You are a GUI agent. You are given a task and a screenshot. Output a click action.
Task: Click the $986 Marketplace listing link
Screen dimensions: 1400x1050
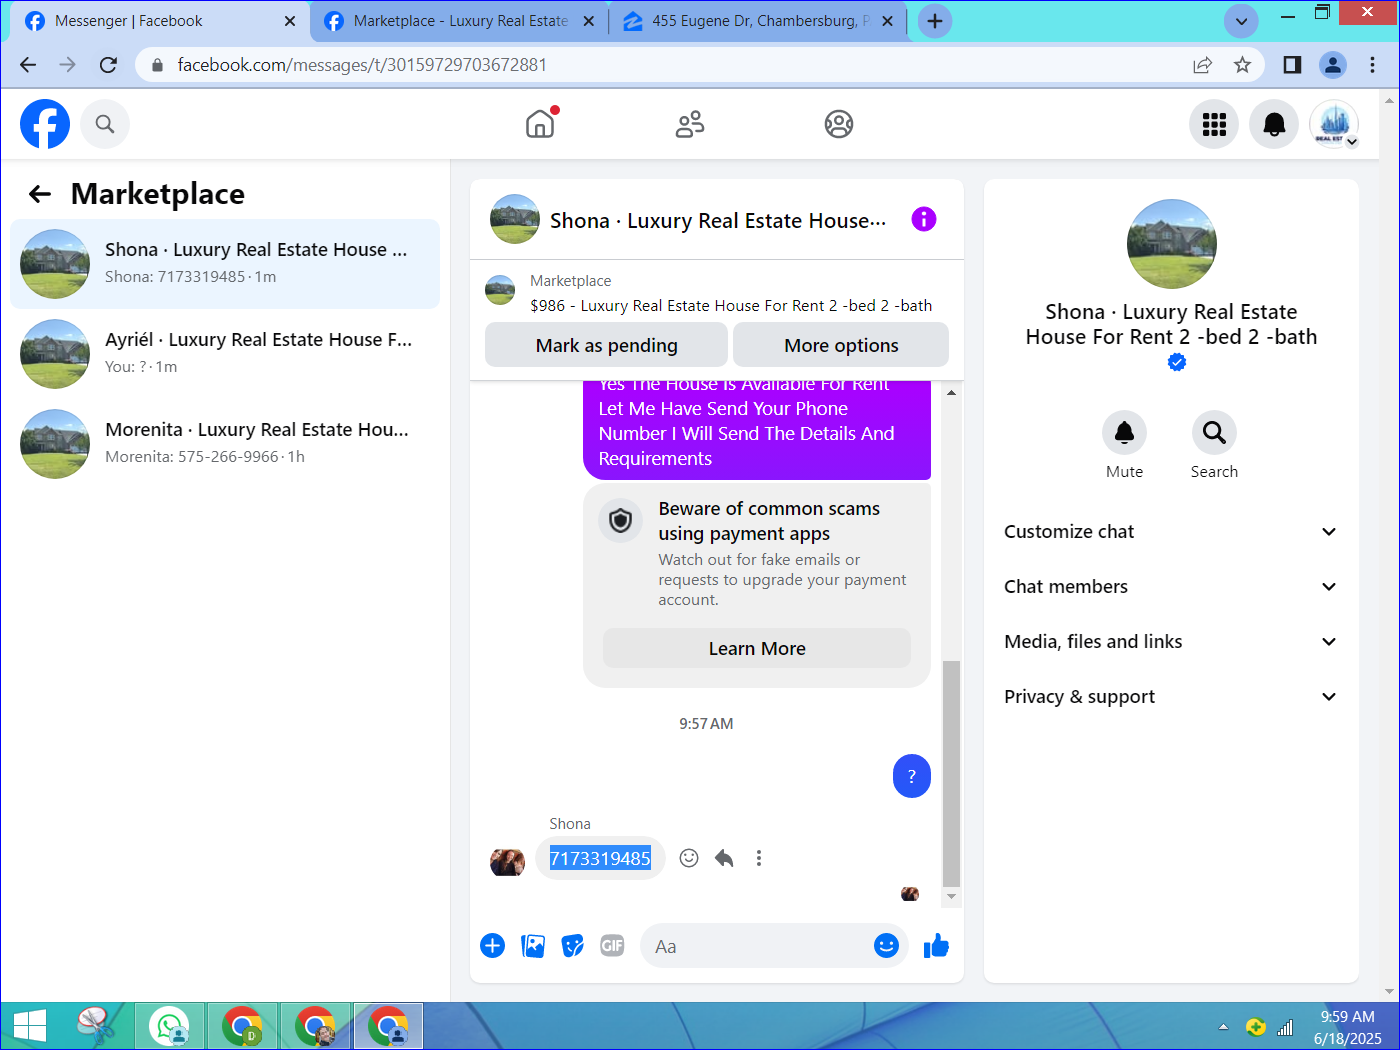pos(731,306)
